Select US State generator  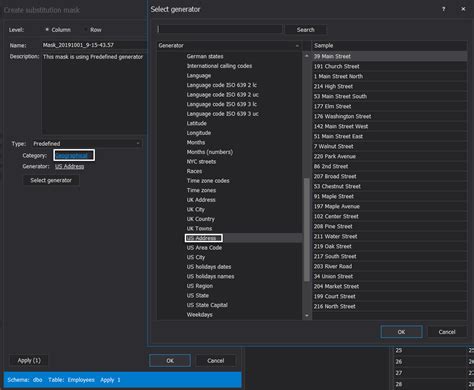(x=198, y=296)
